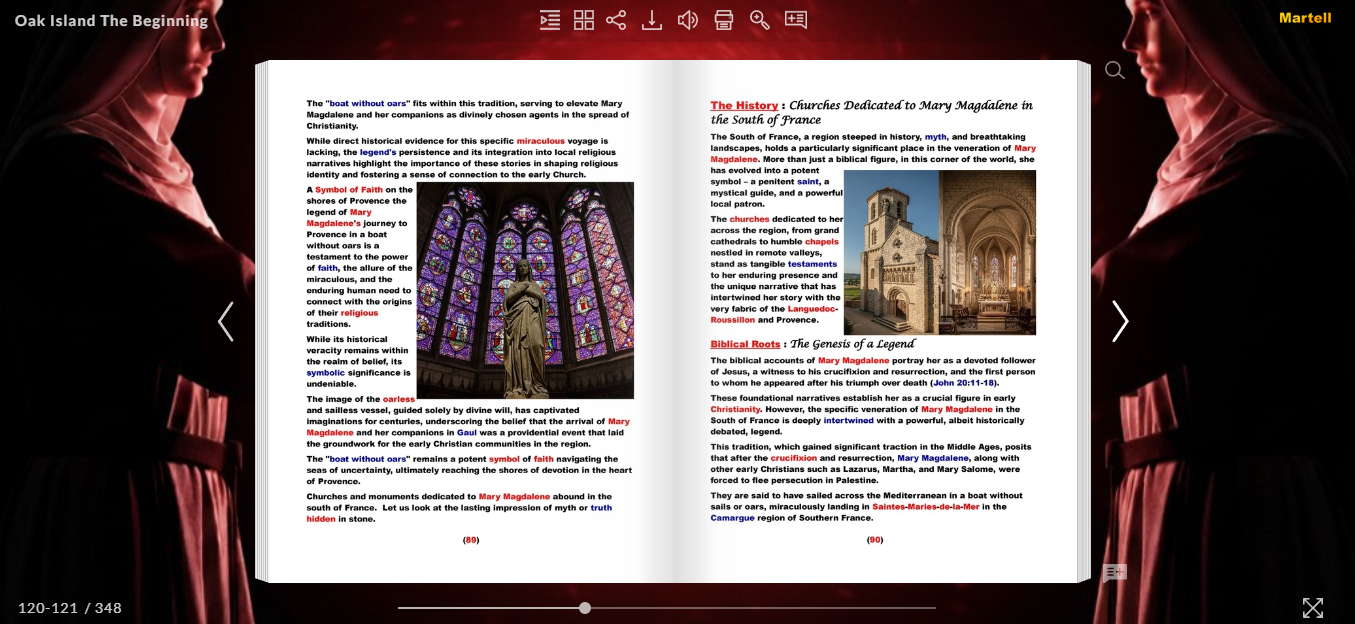Open the stained glass statue image
Viewport: 1355px width, 624px height.
pos(525,290)
